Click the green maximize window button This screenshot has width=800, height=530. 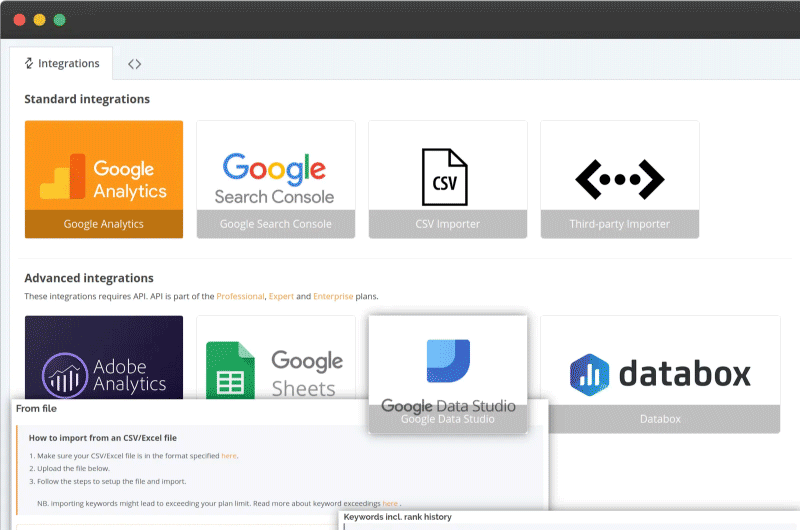pos(60,20)
